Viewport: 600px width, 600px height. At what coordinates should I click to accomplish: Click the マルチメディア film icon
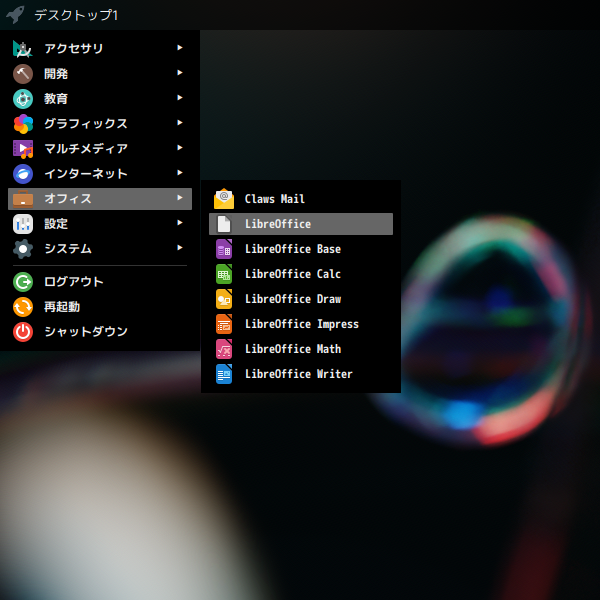pyautogui.click(x=23, y=149)
